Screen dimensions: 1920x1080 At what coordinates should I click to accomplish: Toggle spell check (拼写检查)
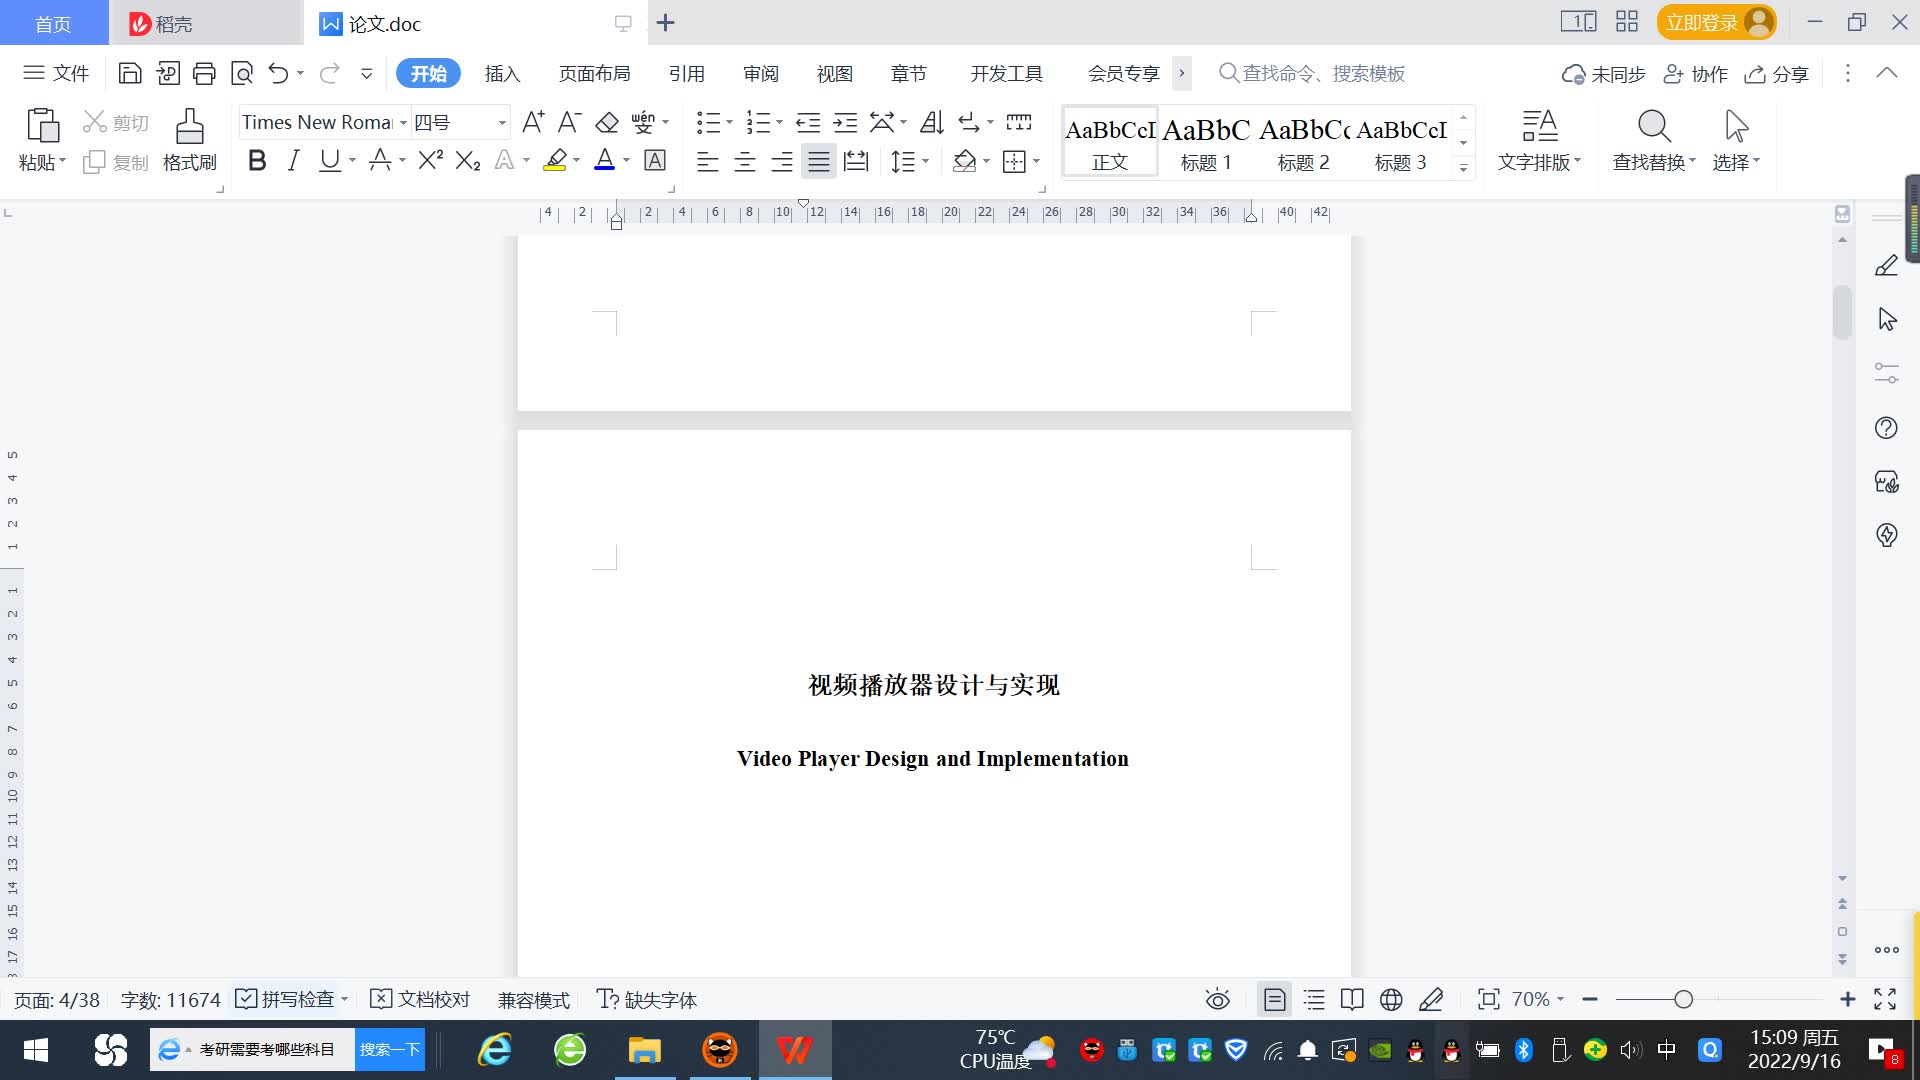(287, 999)
